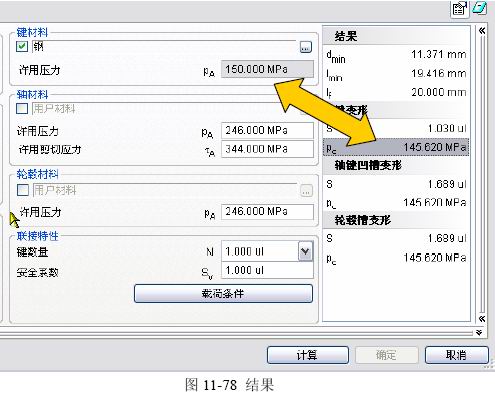Screen dimensions: 495x396
Task: Click allowable shear stress field 344.000 MPa
Action: [x=267, y=149]
